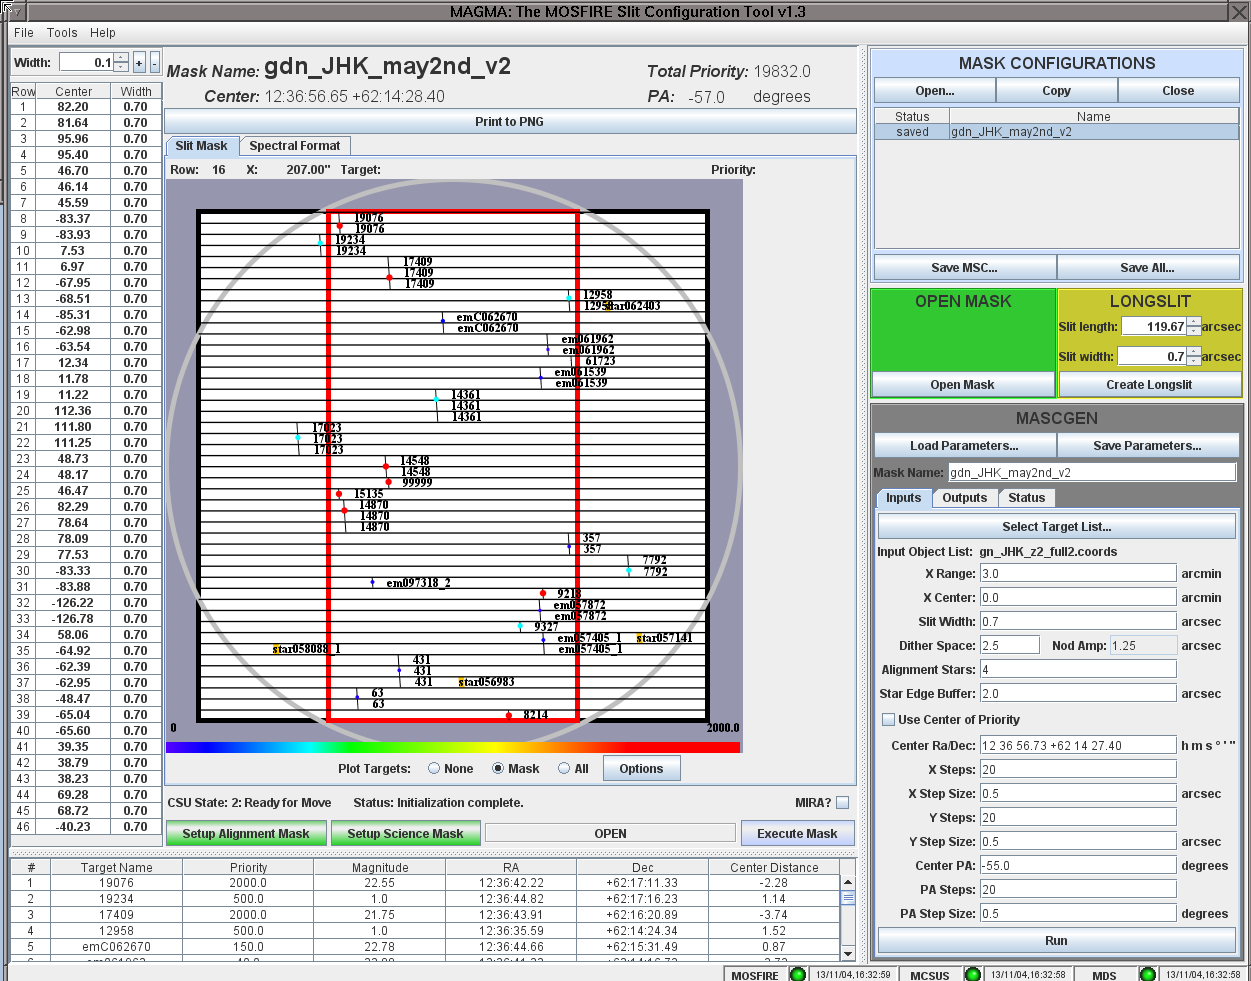The width and height of the screenshot is (1251, 981).
Task: Select slit row 16 in the slit table
Action: click(86, 347)
